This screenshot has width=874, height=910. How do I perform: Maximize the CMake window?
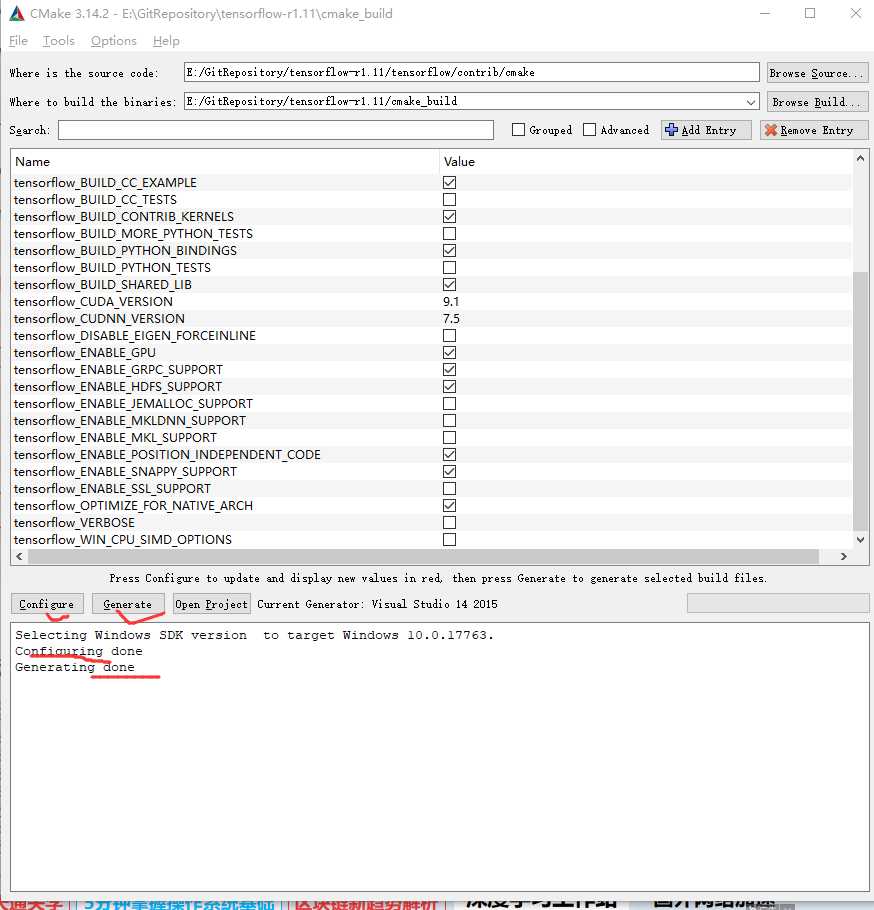pyautogui.click(x=810, y=13)
